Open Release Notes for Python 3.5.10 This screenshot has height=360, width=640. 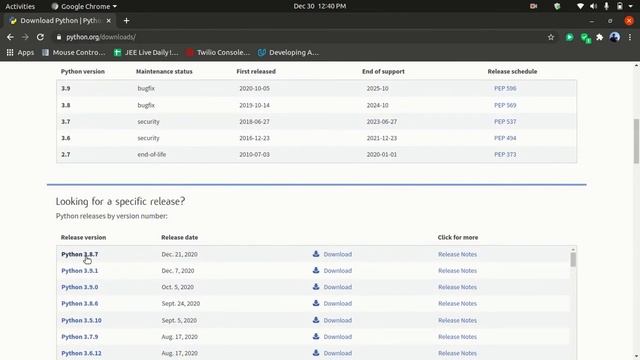457,320
